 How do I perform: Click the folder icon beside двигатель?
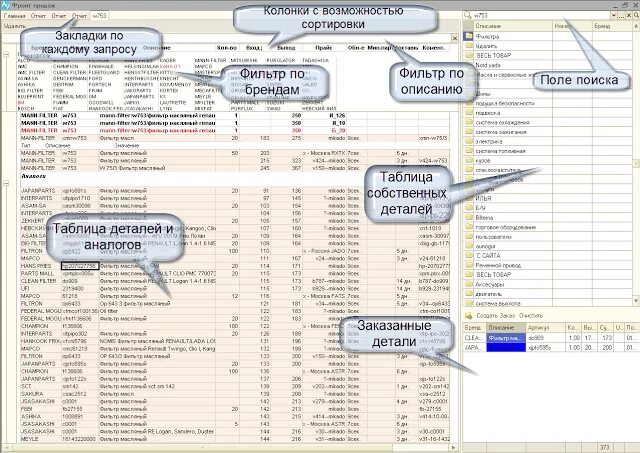click(469, 294)
